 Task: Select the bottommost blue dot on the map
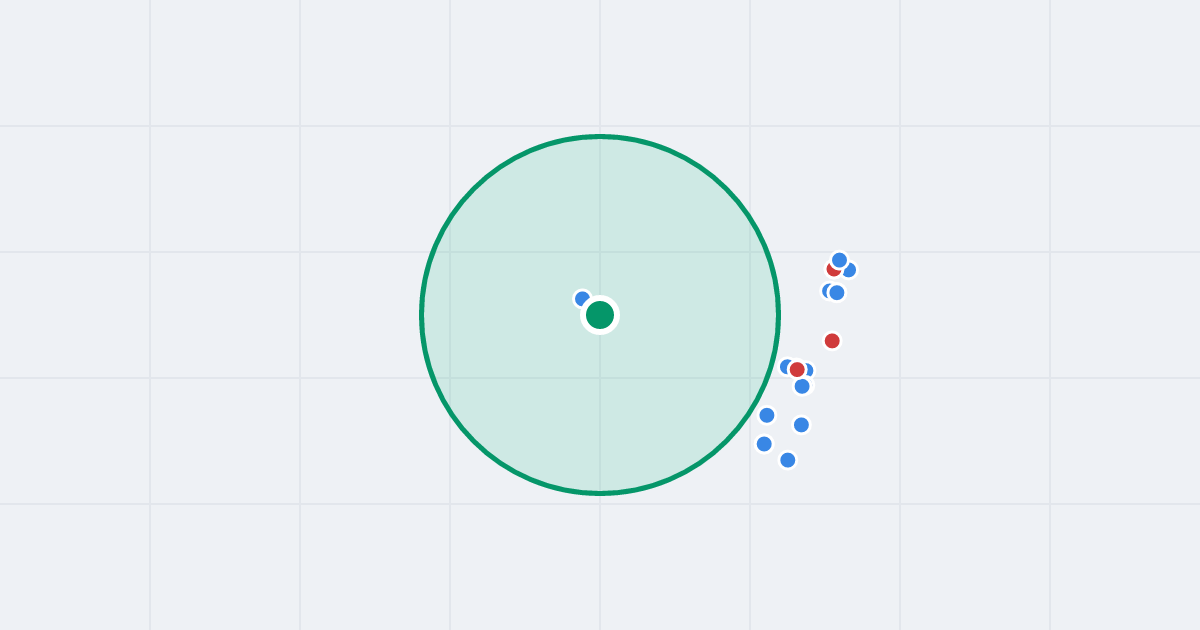[x=788, y=460]
